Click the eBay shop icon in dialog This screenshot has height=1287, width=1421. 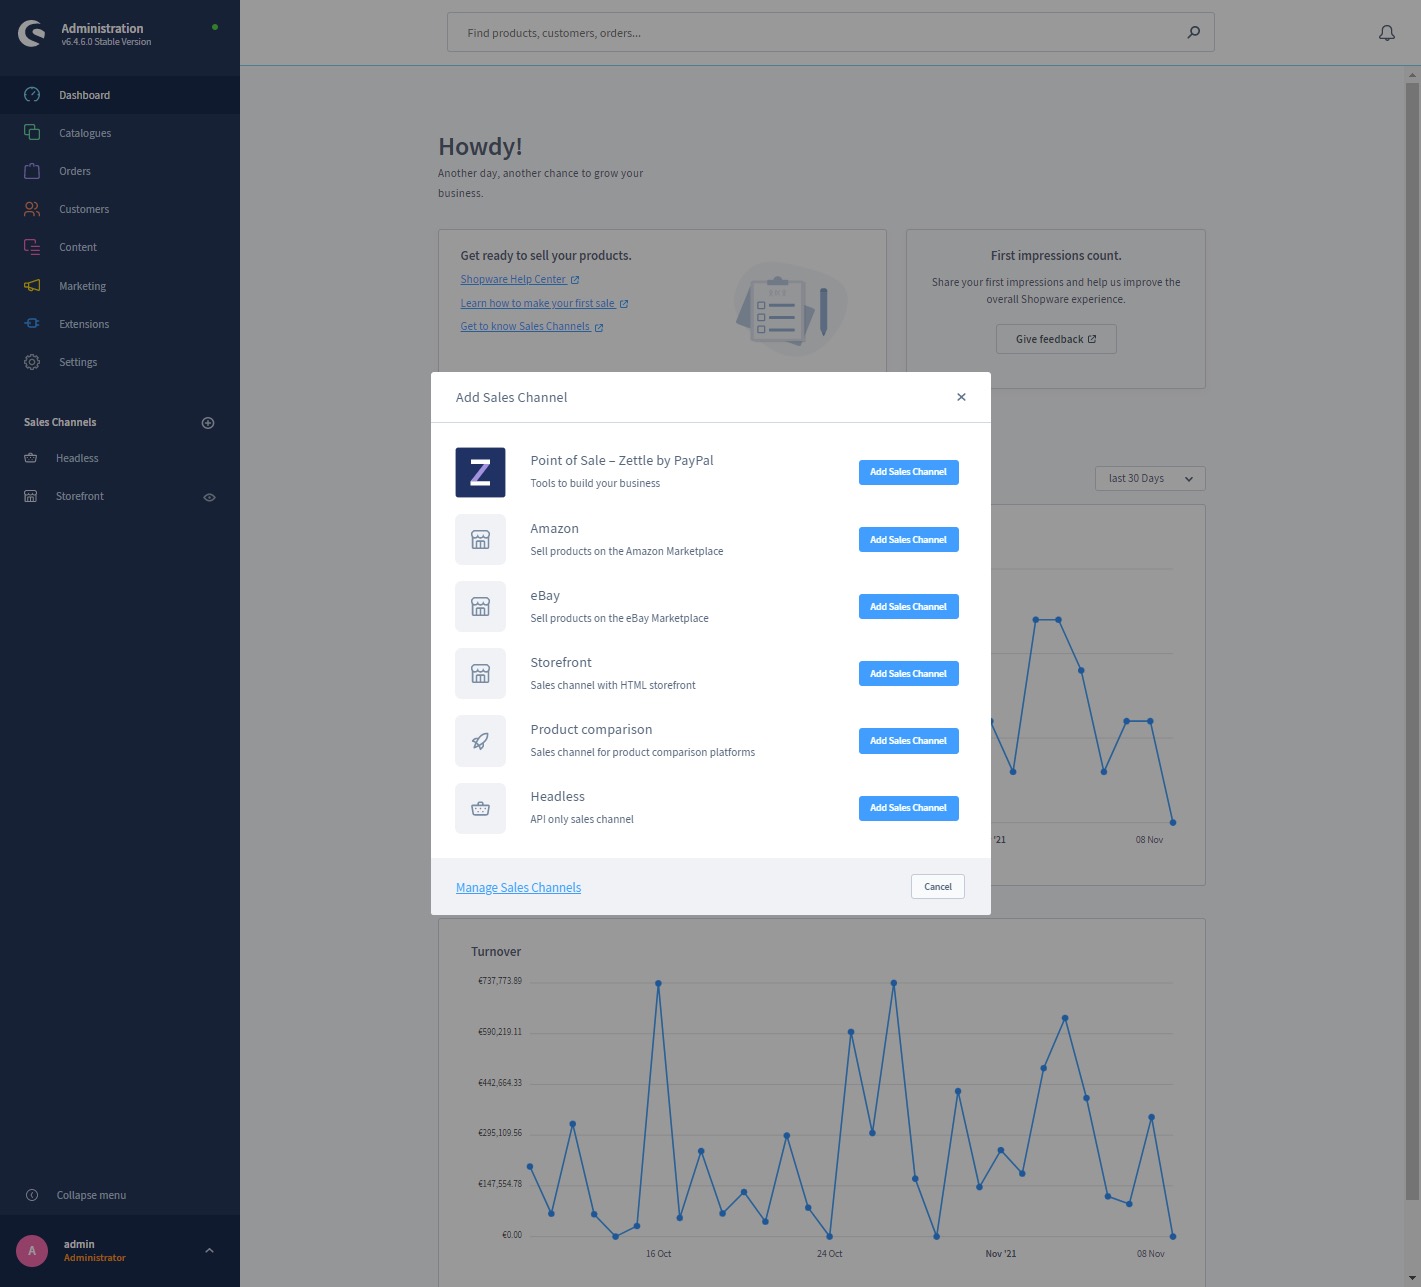tap(480, 607)
